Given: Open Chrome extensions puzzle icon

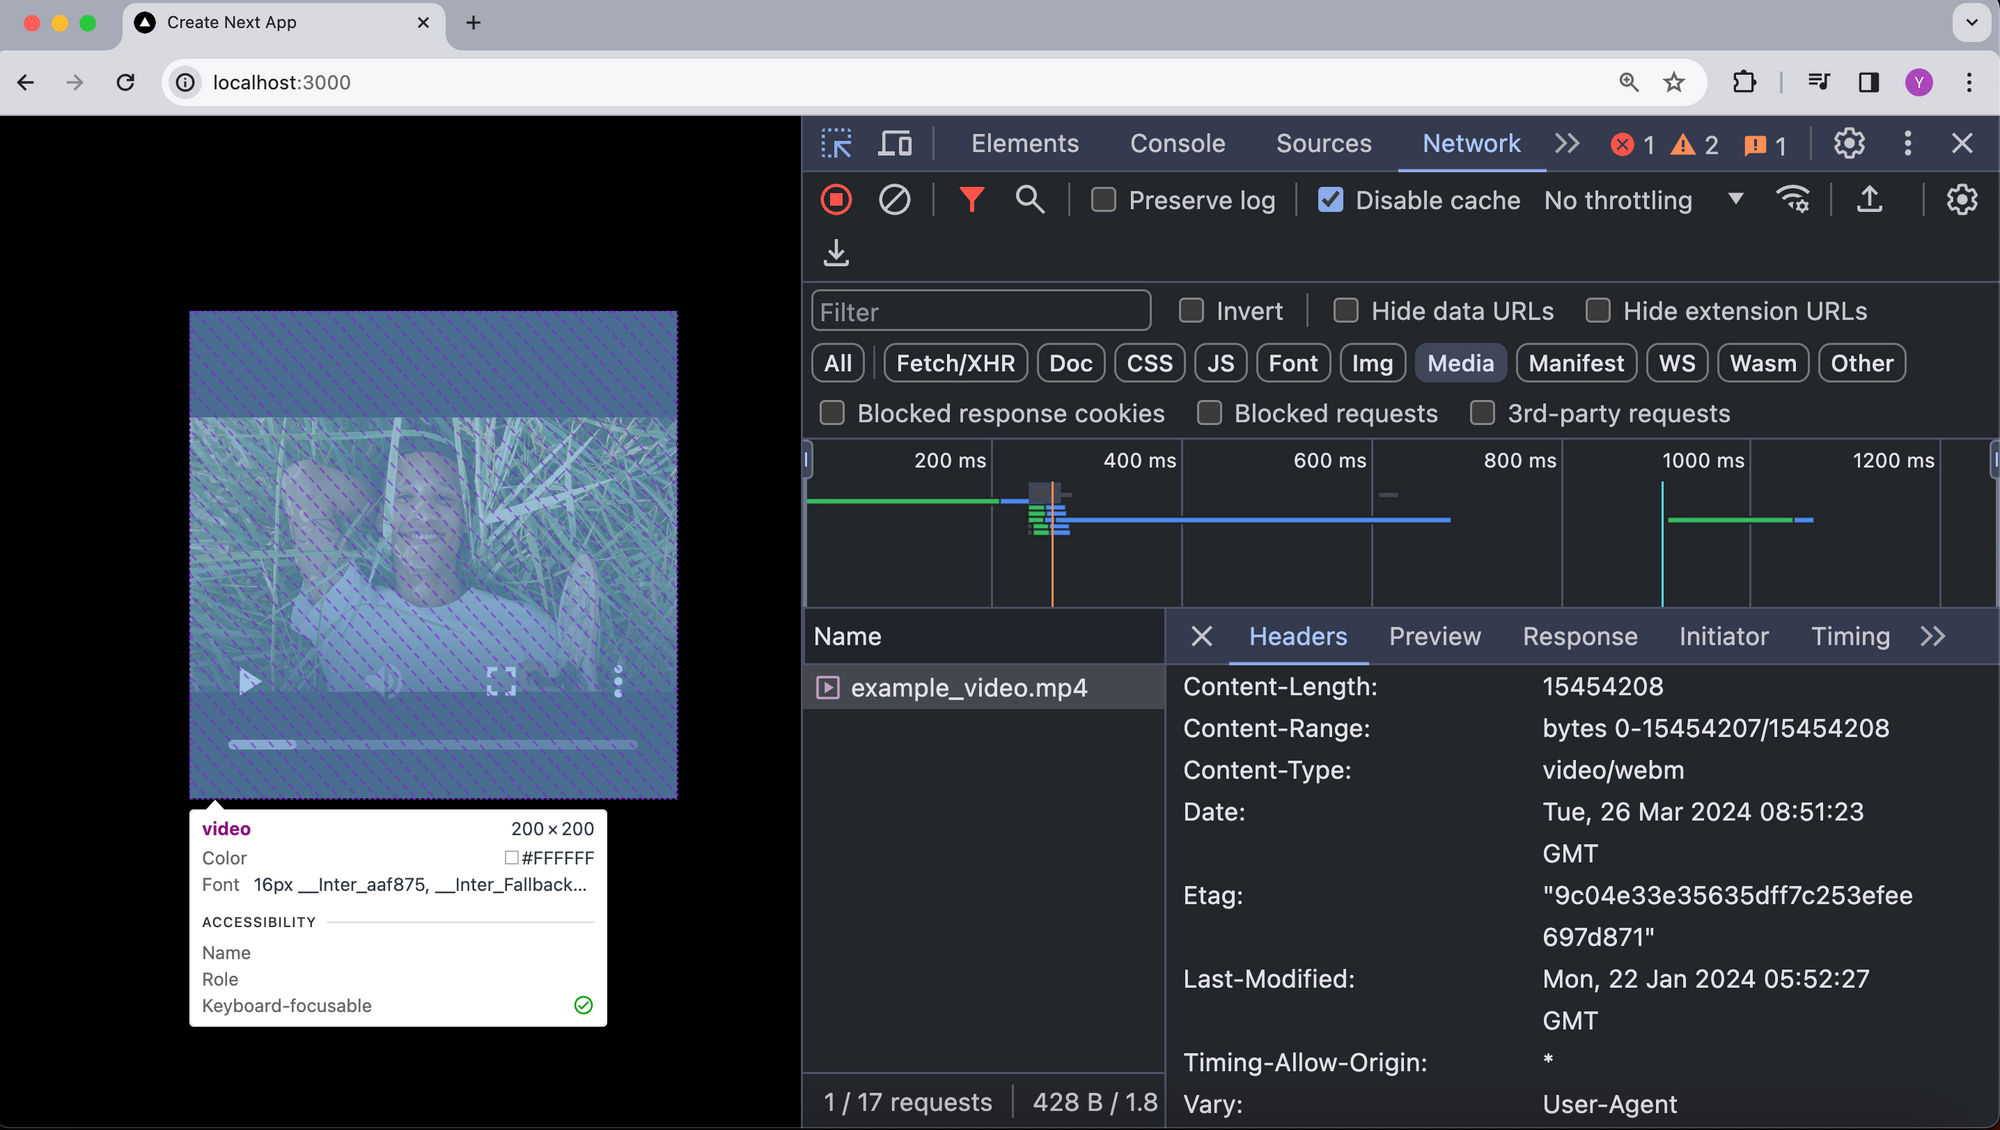Looking at the screenshot, I should click(x=1744, y=82).
